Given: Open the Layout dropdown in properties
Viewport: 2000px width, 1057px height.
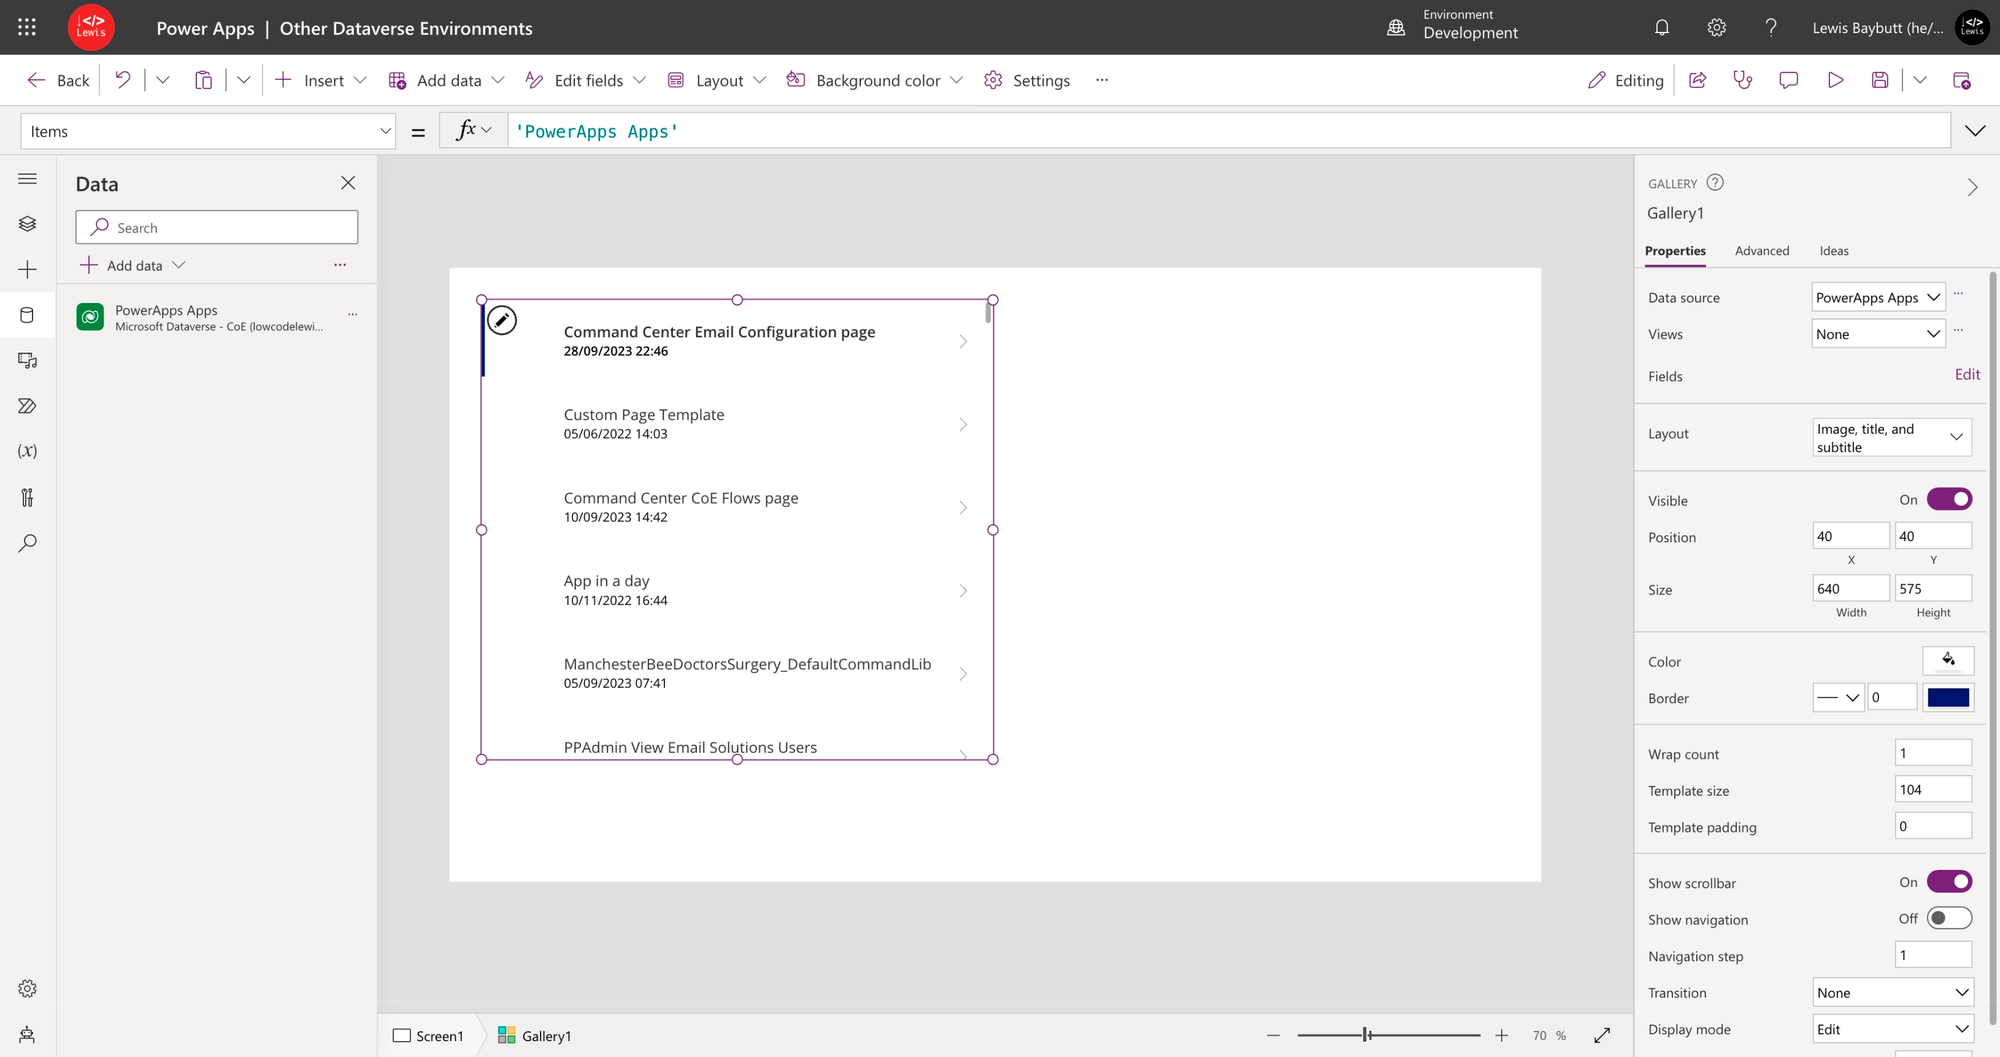Looking at the screenshot, I should click(x=1892, y=437).
